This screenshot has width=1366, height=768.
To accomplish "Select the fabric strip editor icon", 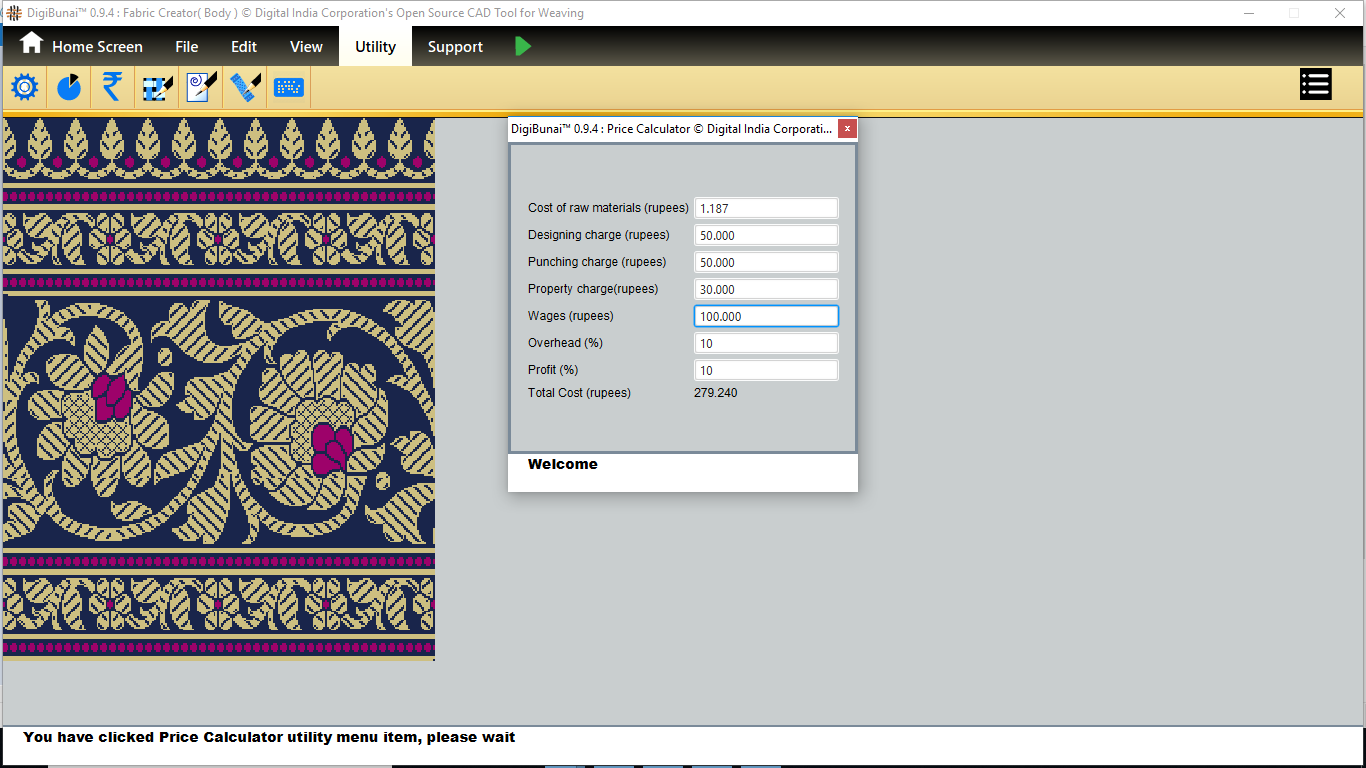I will [245, 87].
